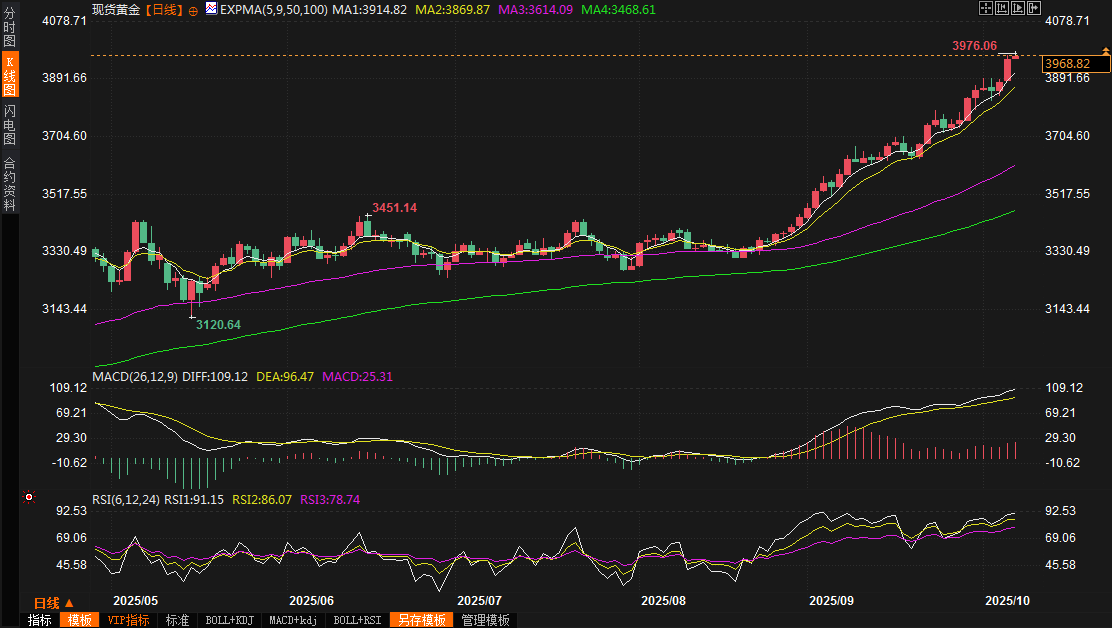Click the red target icon left of RSI panel
Viewport: 1112px width, 628px height.
[30, 497]
